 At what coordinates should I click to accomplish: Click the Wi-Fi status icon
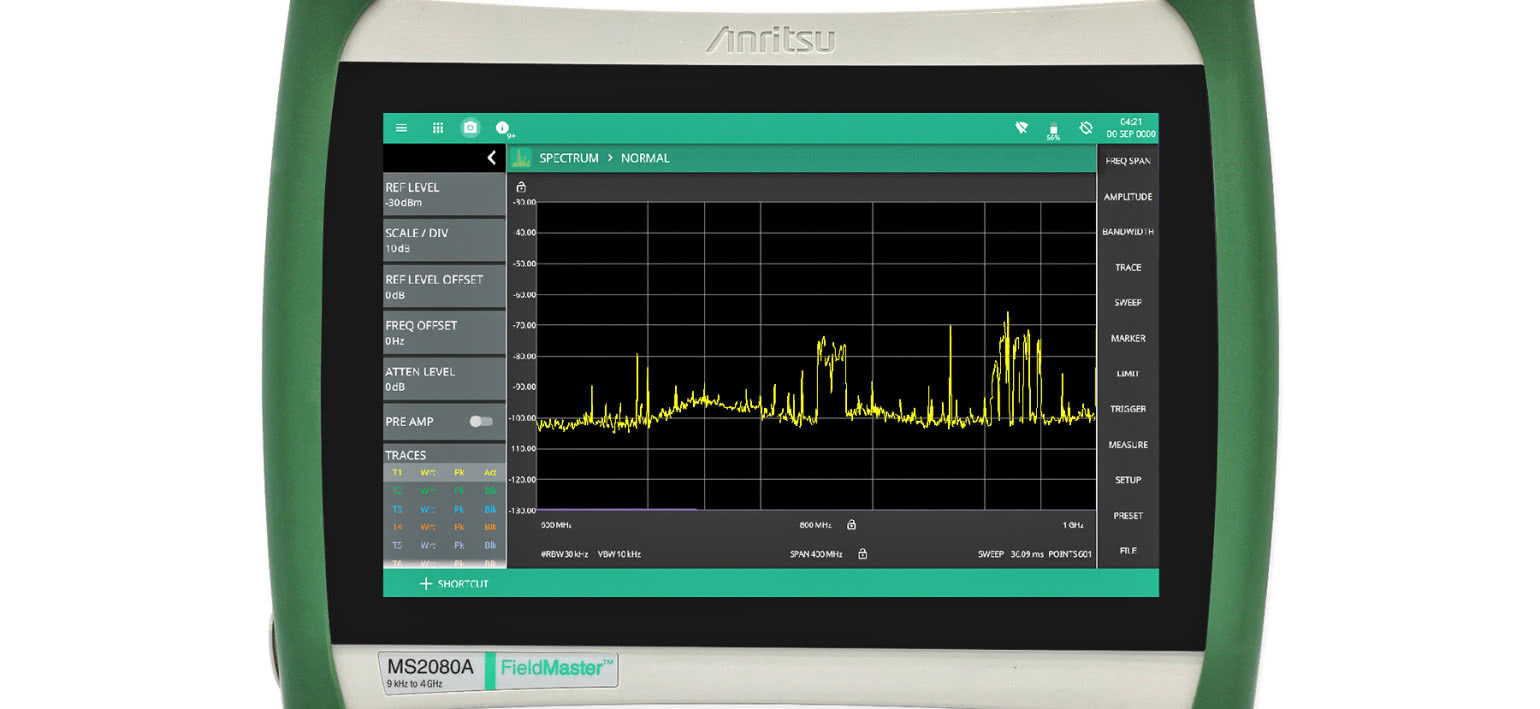click(1021, 128)
